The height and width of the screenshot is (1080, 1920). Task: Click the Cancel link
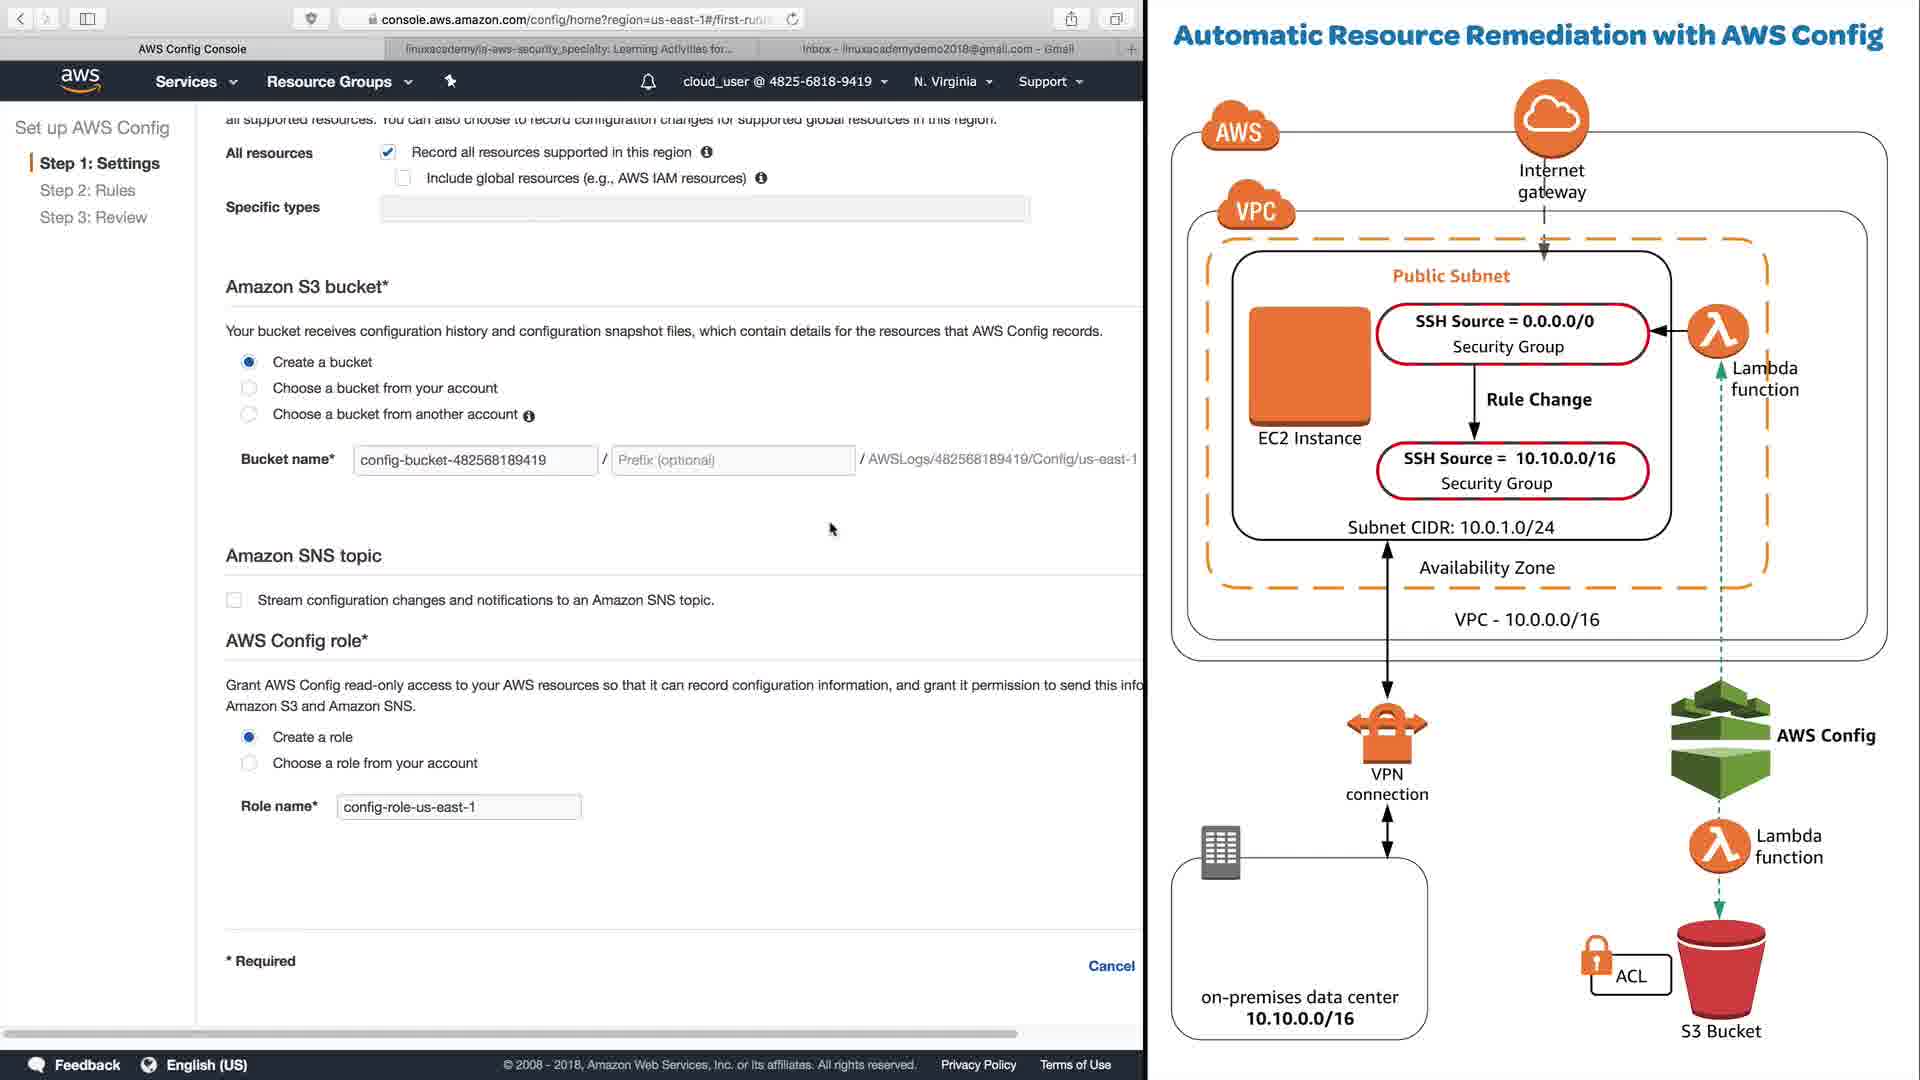point(1111,966)
